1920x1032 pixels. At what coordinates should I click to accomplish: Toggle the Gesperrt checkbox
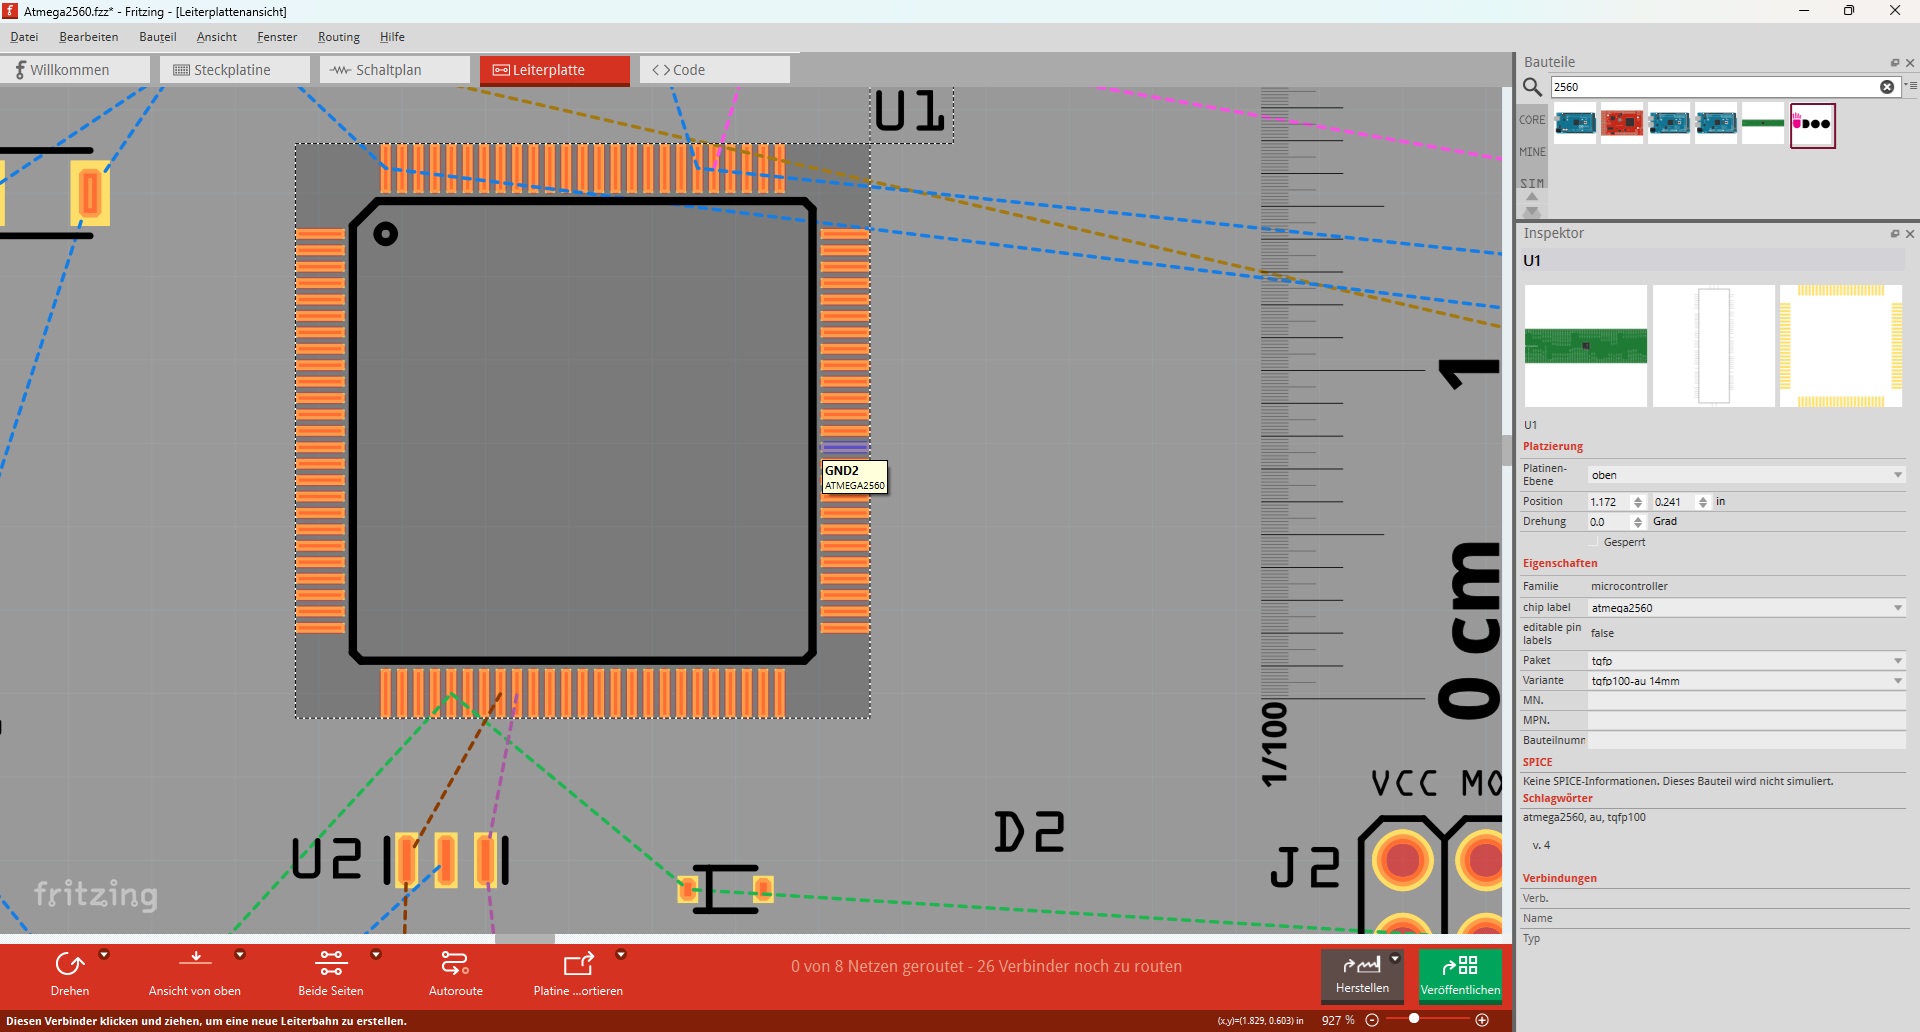coord(1594,542)
